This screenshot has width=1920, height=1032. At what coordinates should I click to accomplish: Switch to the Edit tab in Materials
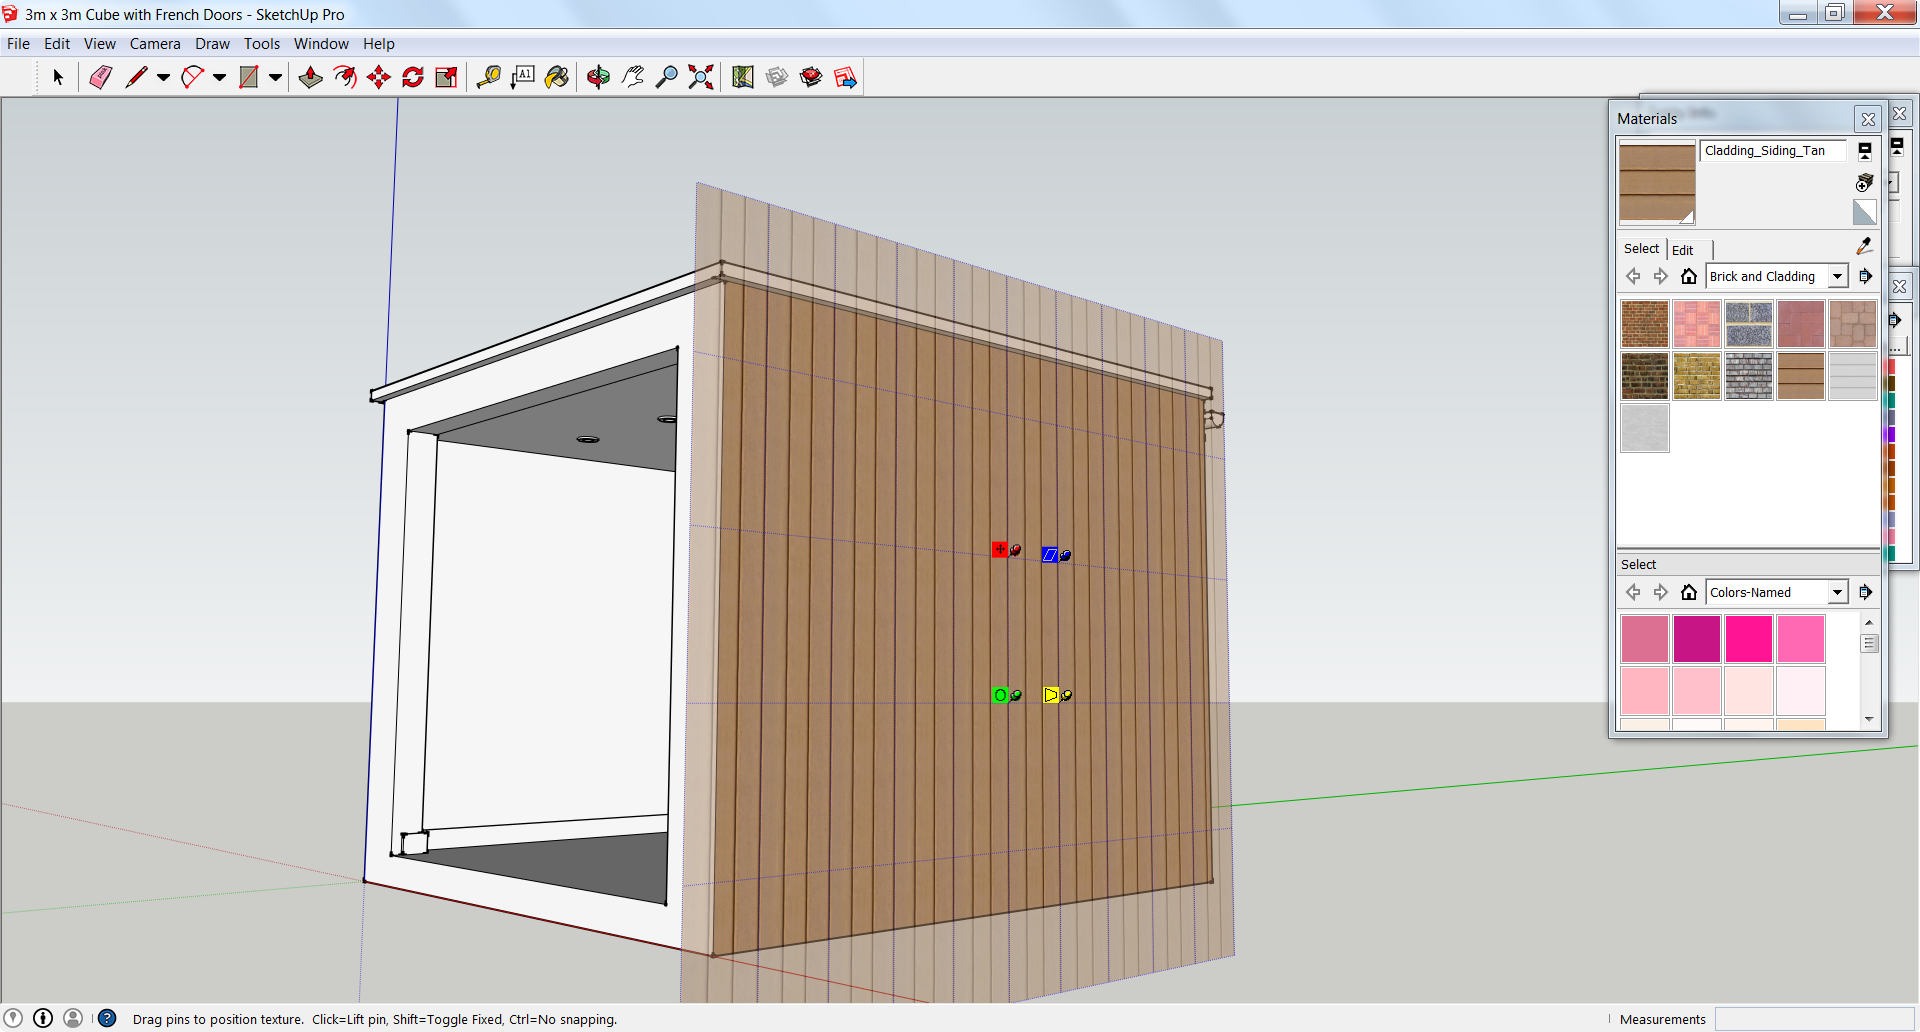[1683, 250]
